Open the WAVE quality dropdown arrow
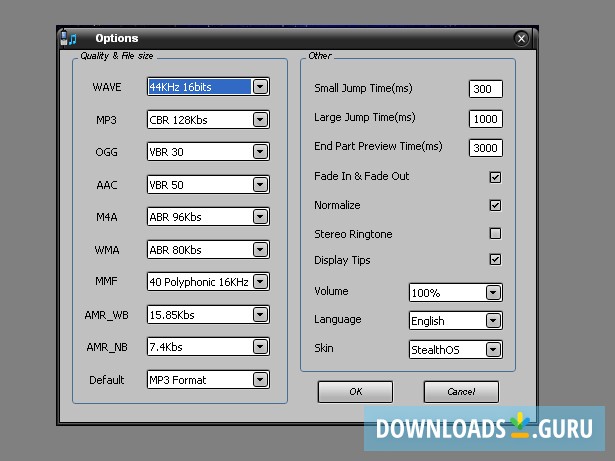This screenshot has height=461, width=615. (x=260, y=86)
